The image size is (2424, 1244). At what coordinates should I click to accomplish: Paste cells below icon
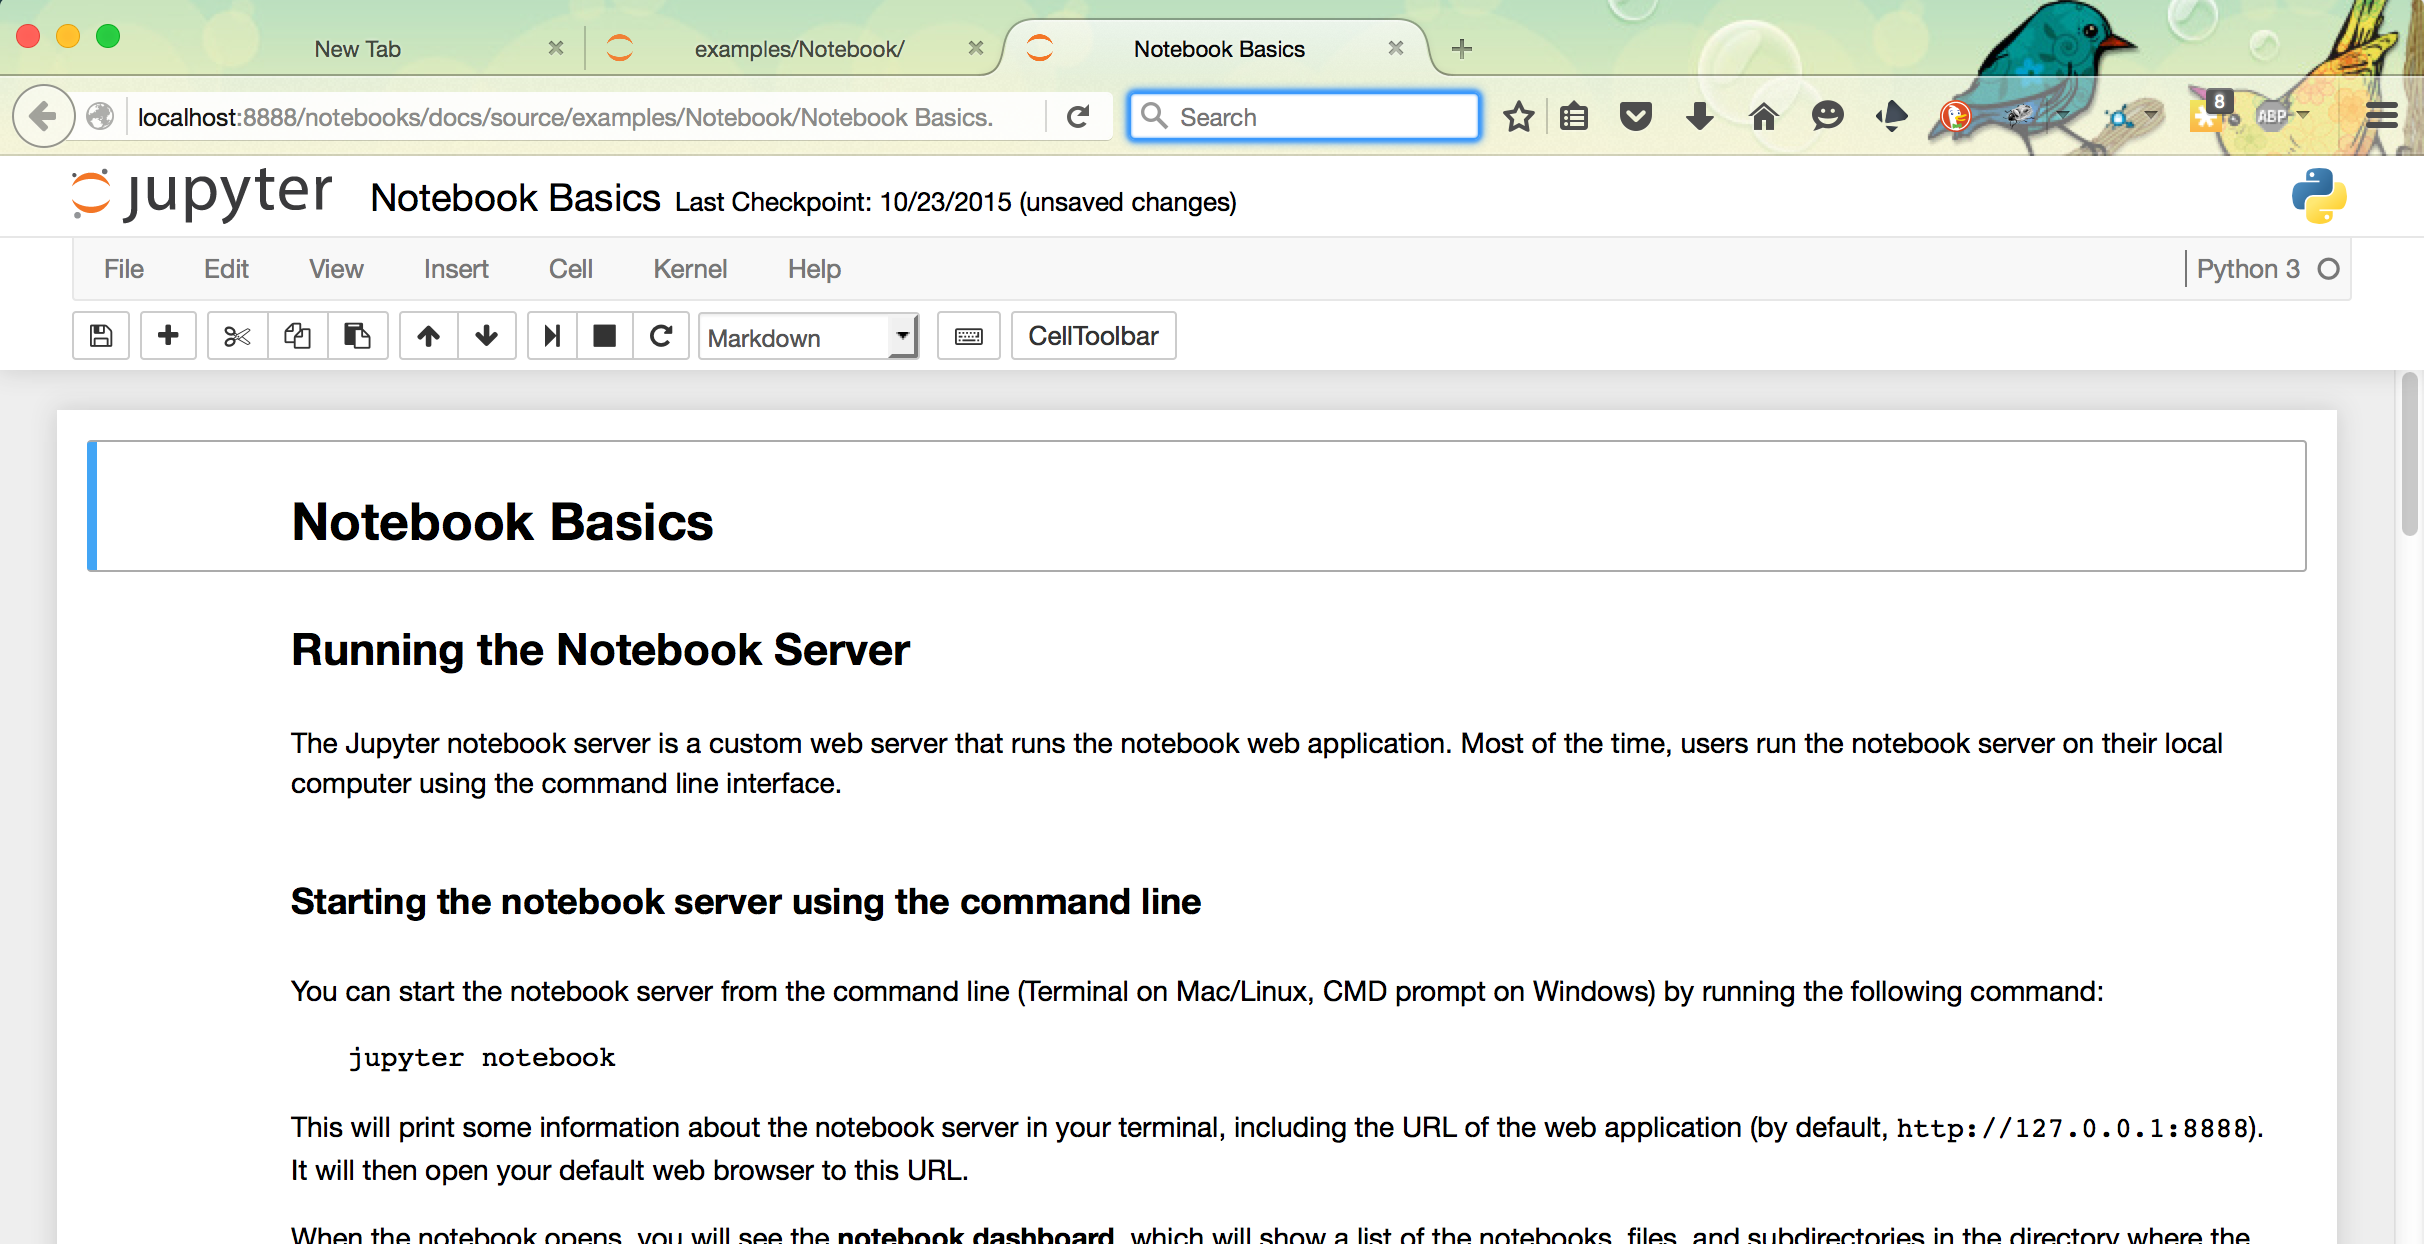point(357,336)
